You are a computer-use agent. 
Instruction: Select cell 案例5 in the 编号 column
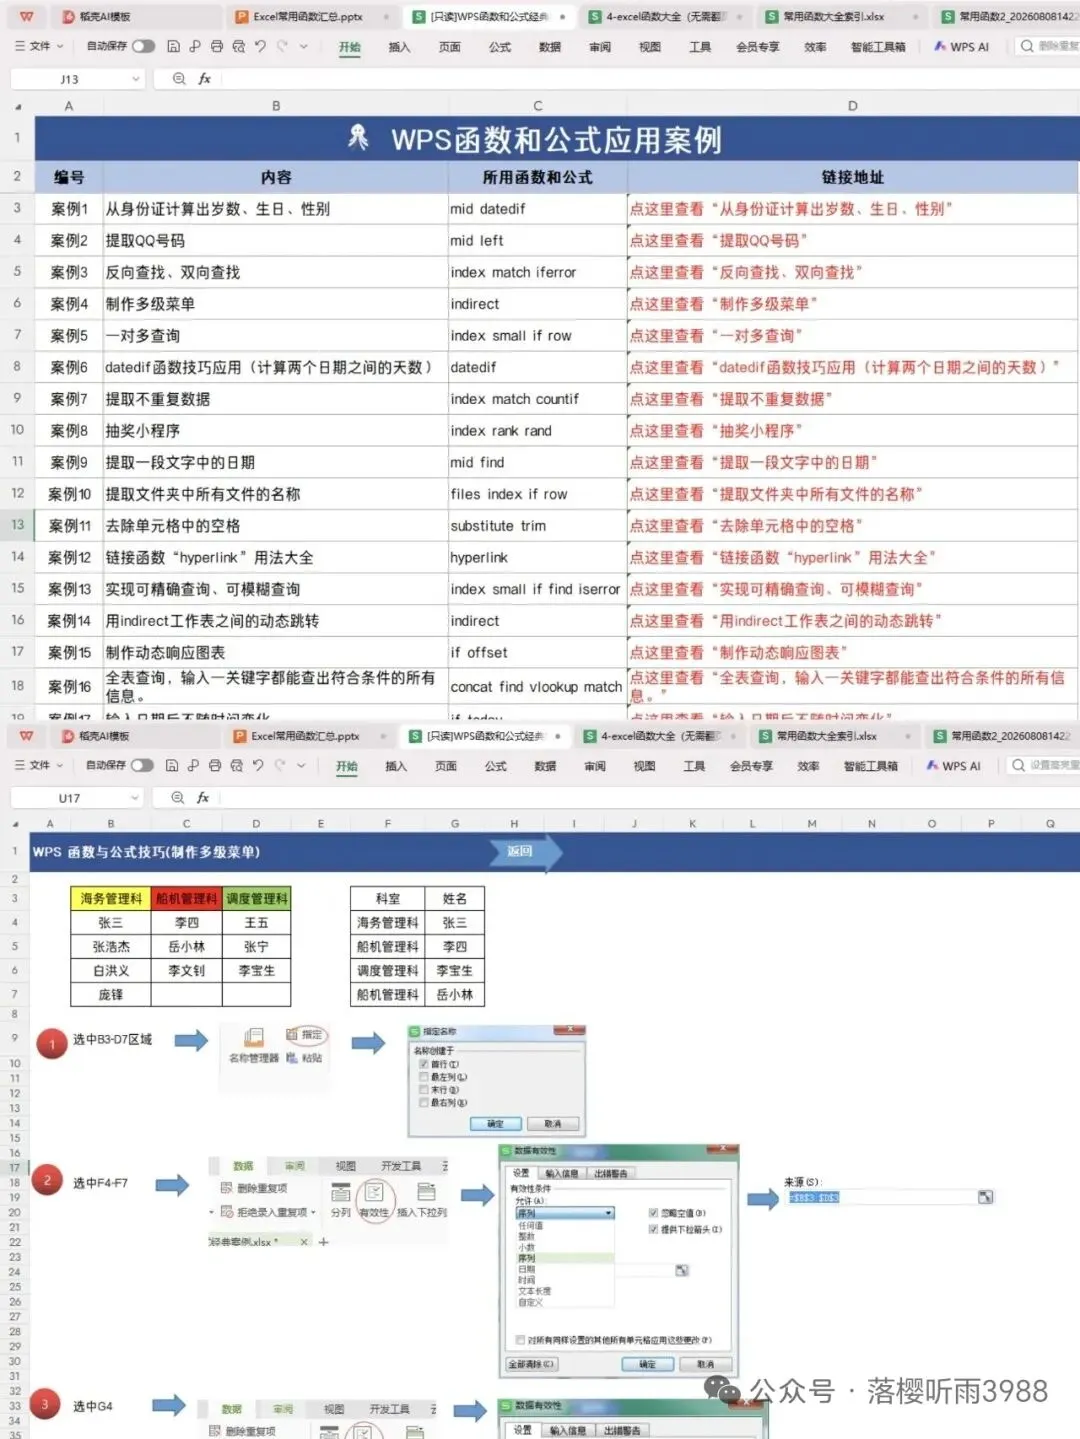click(69, 336)
